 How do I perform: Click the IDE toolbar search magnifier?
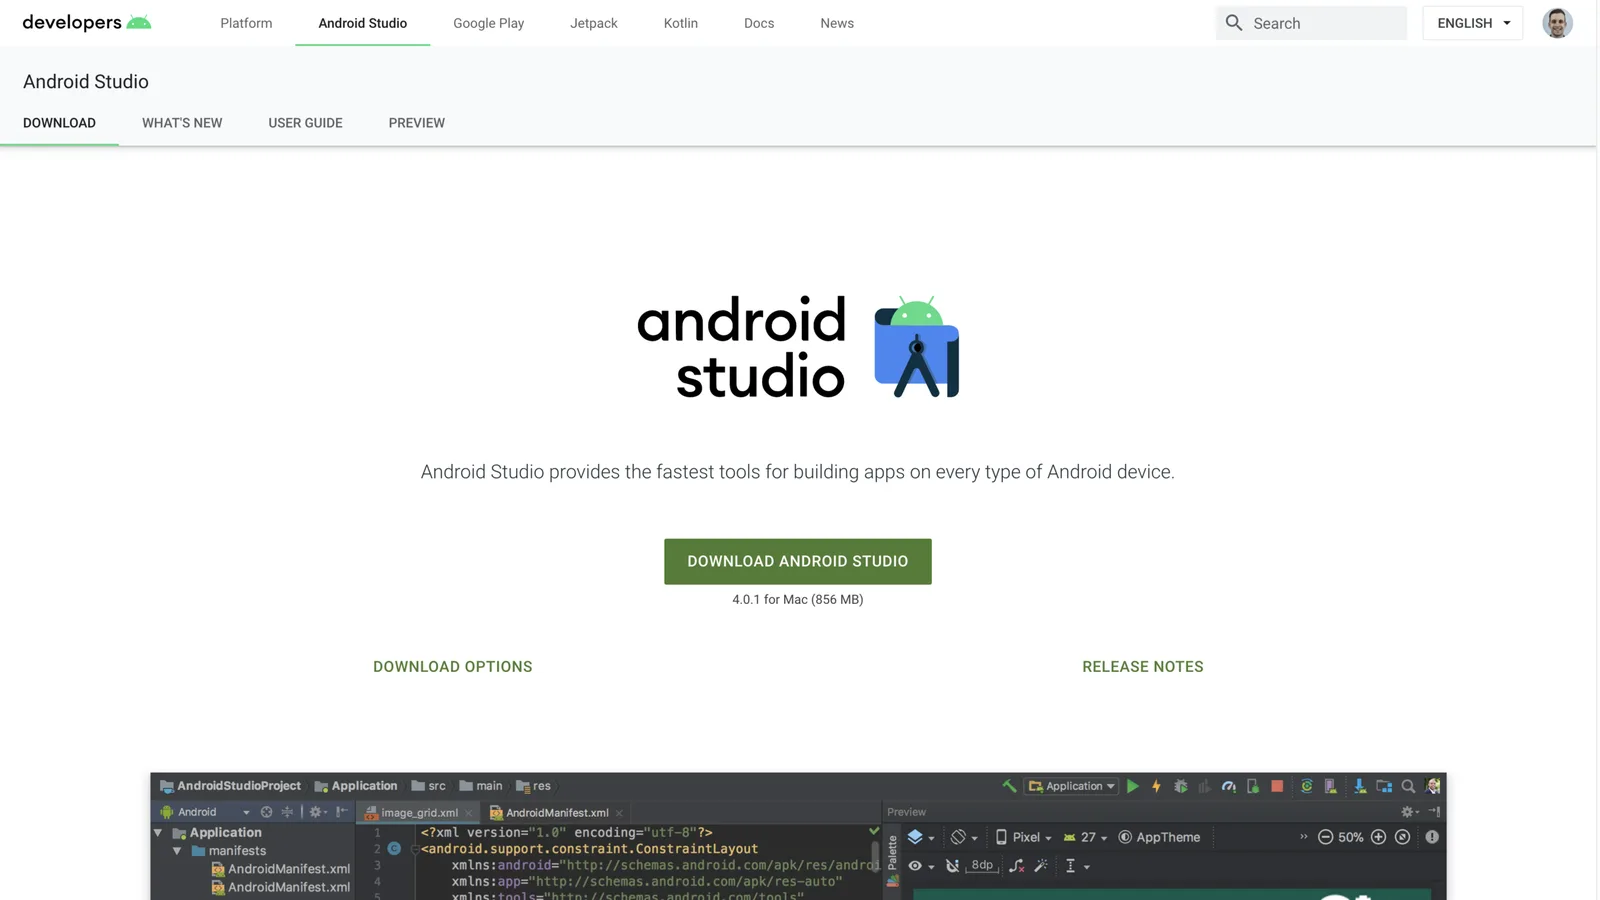(x=1408, y=786)
